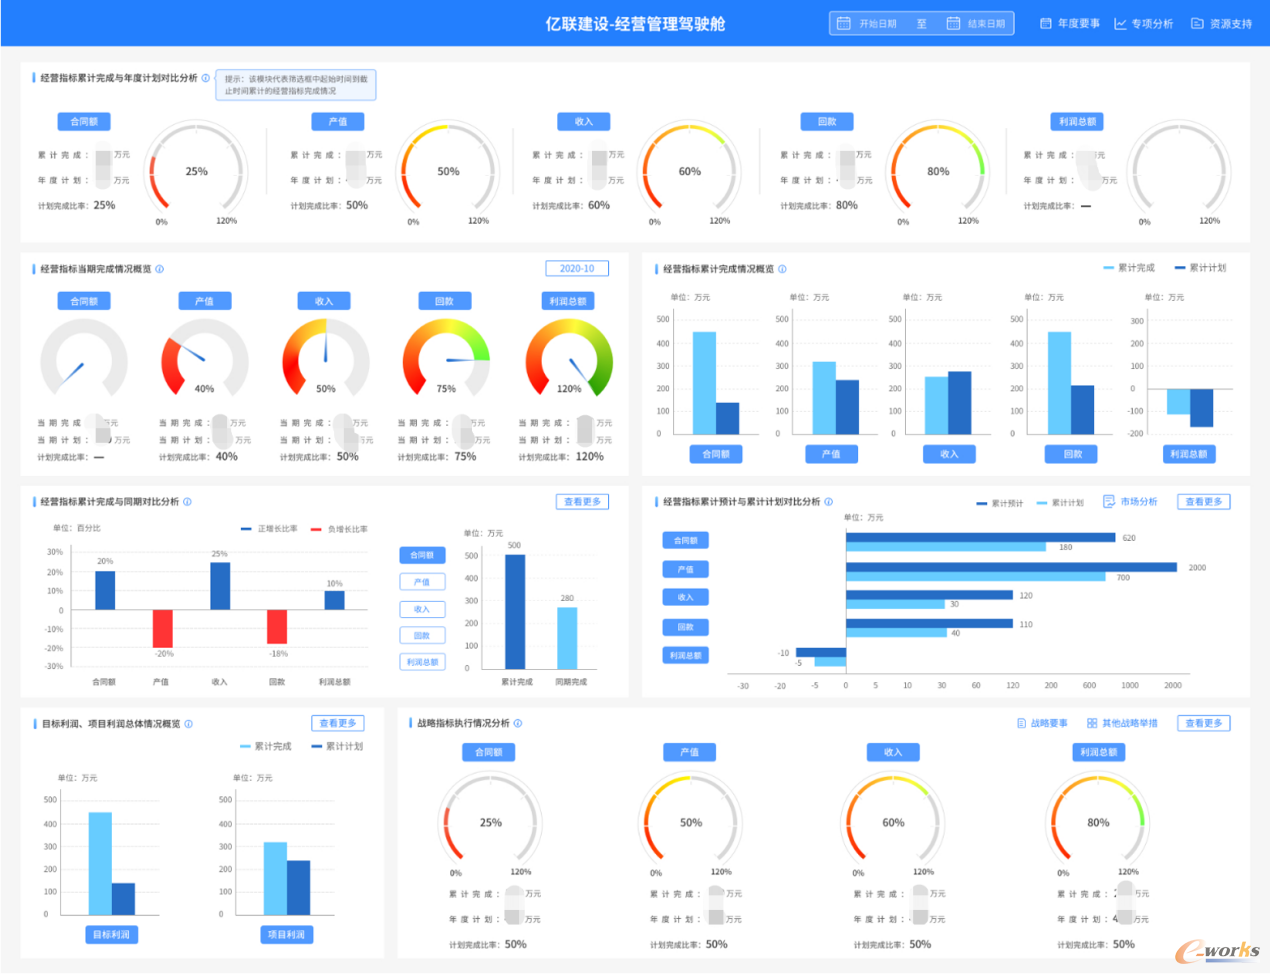This screenshot has width=1270, height=974.
Task: Click the 80% gauge under annual 回款
Action: click(x=938, y=170)
